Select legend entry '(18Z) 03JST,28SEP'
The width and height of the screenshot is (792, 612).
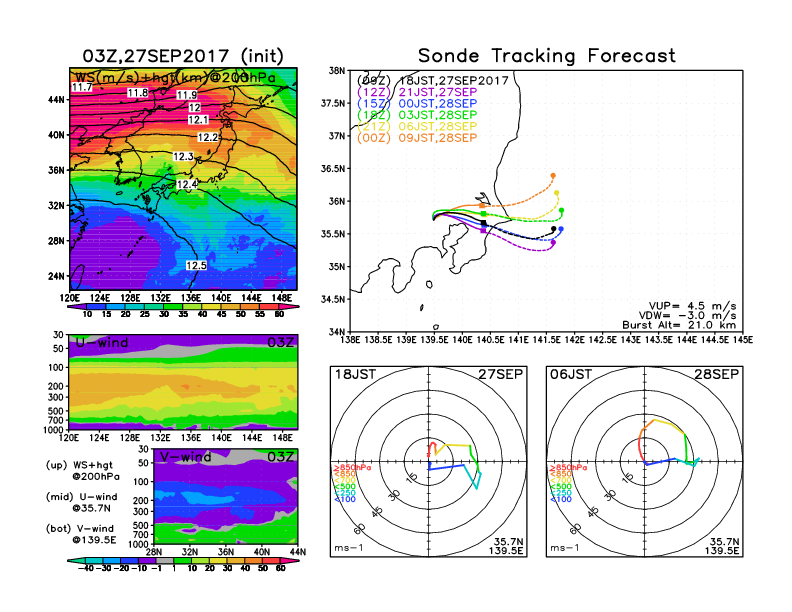click(x=417, y=115)
